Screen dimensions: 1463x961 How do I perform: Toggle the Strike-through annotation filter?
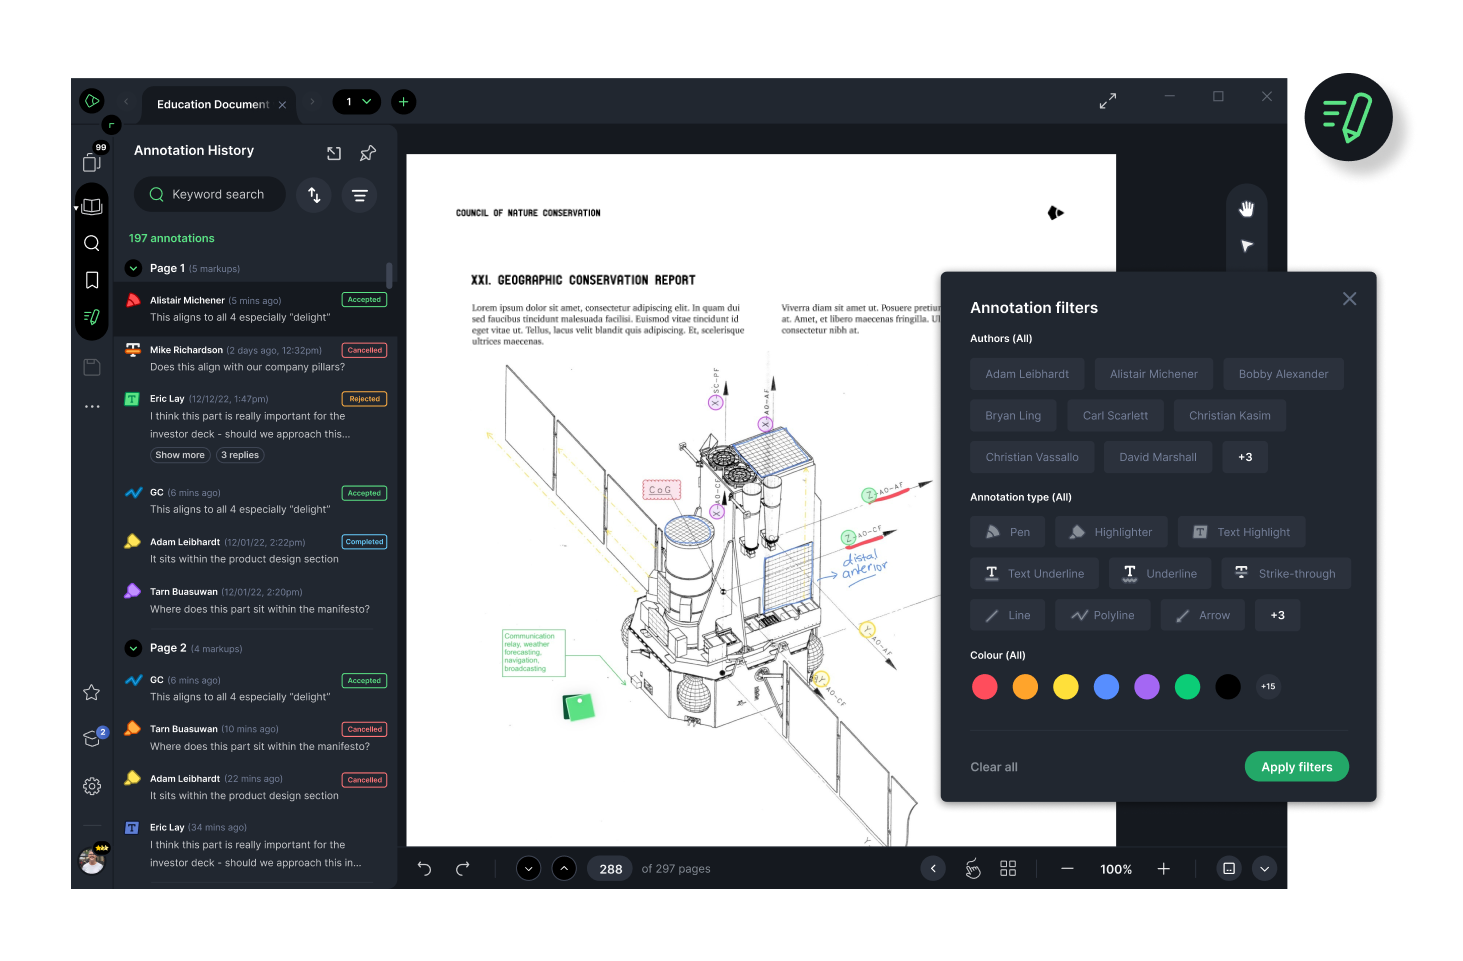pyautogui.click(x=1286, y=572)
